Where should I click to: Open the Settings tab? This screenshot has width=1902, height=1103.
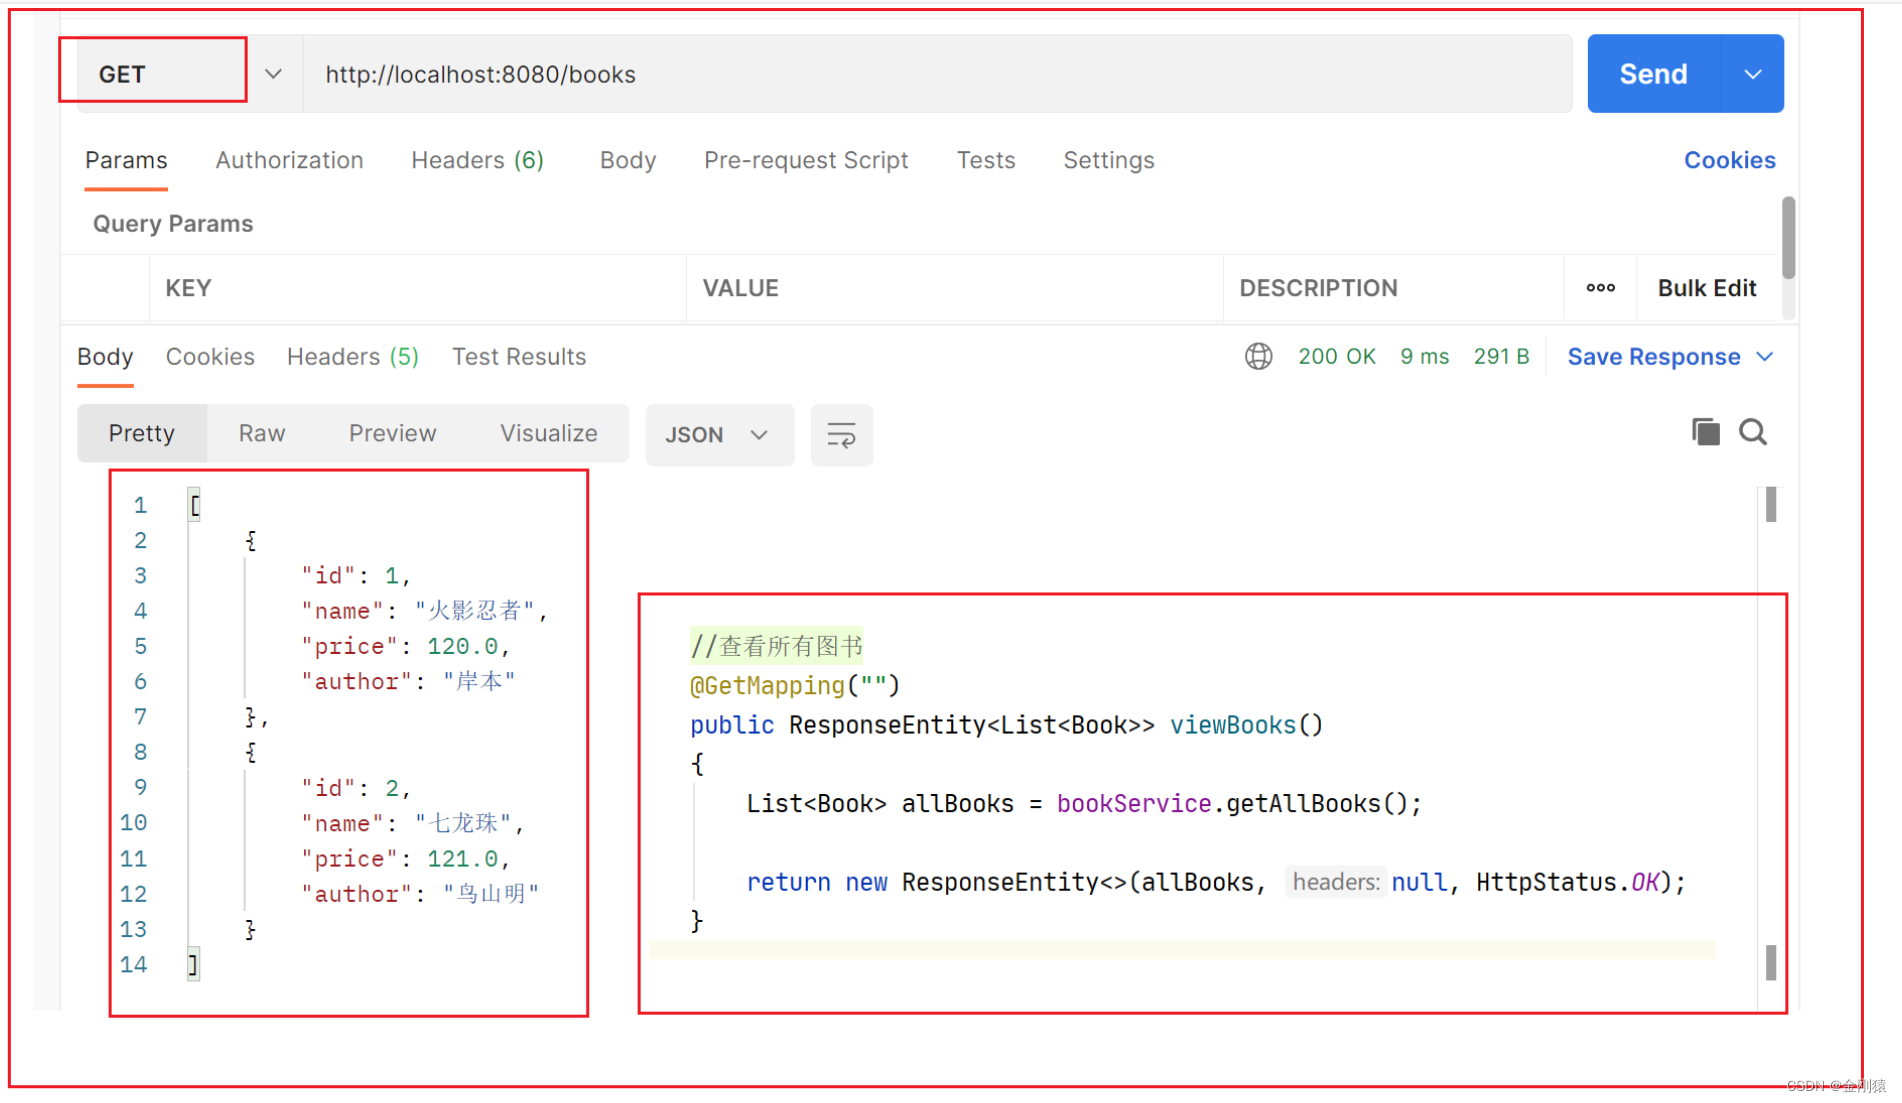pos(1109,160)
